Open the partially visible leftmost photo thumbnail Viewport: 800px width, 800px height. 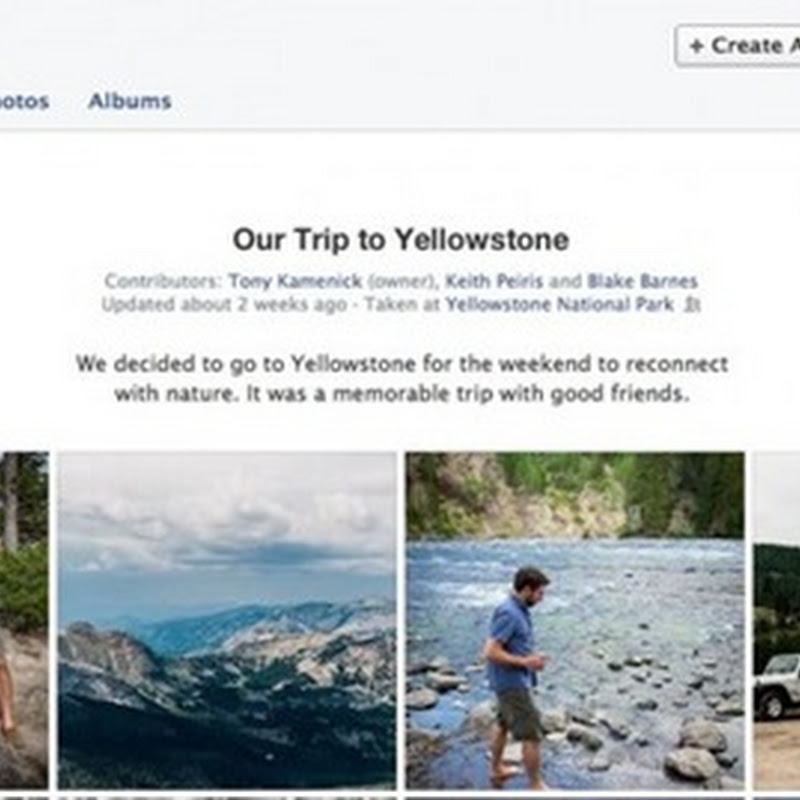pos(23,620)
